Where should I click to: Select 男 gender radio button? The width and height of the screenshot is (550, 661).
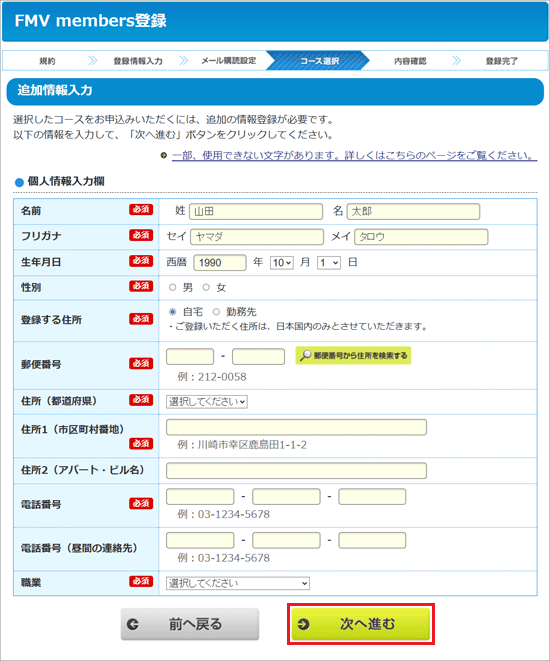point(172,288)
